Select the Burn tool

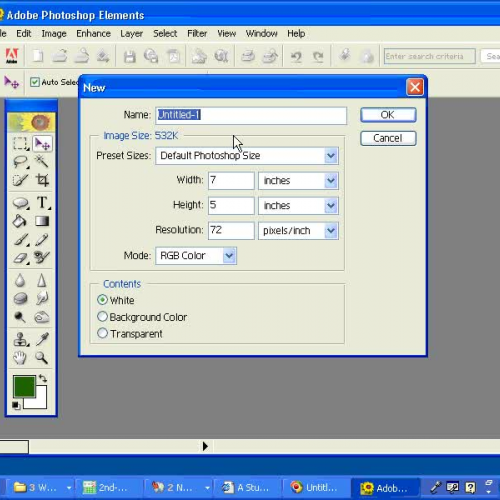(42, 317)
